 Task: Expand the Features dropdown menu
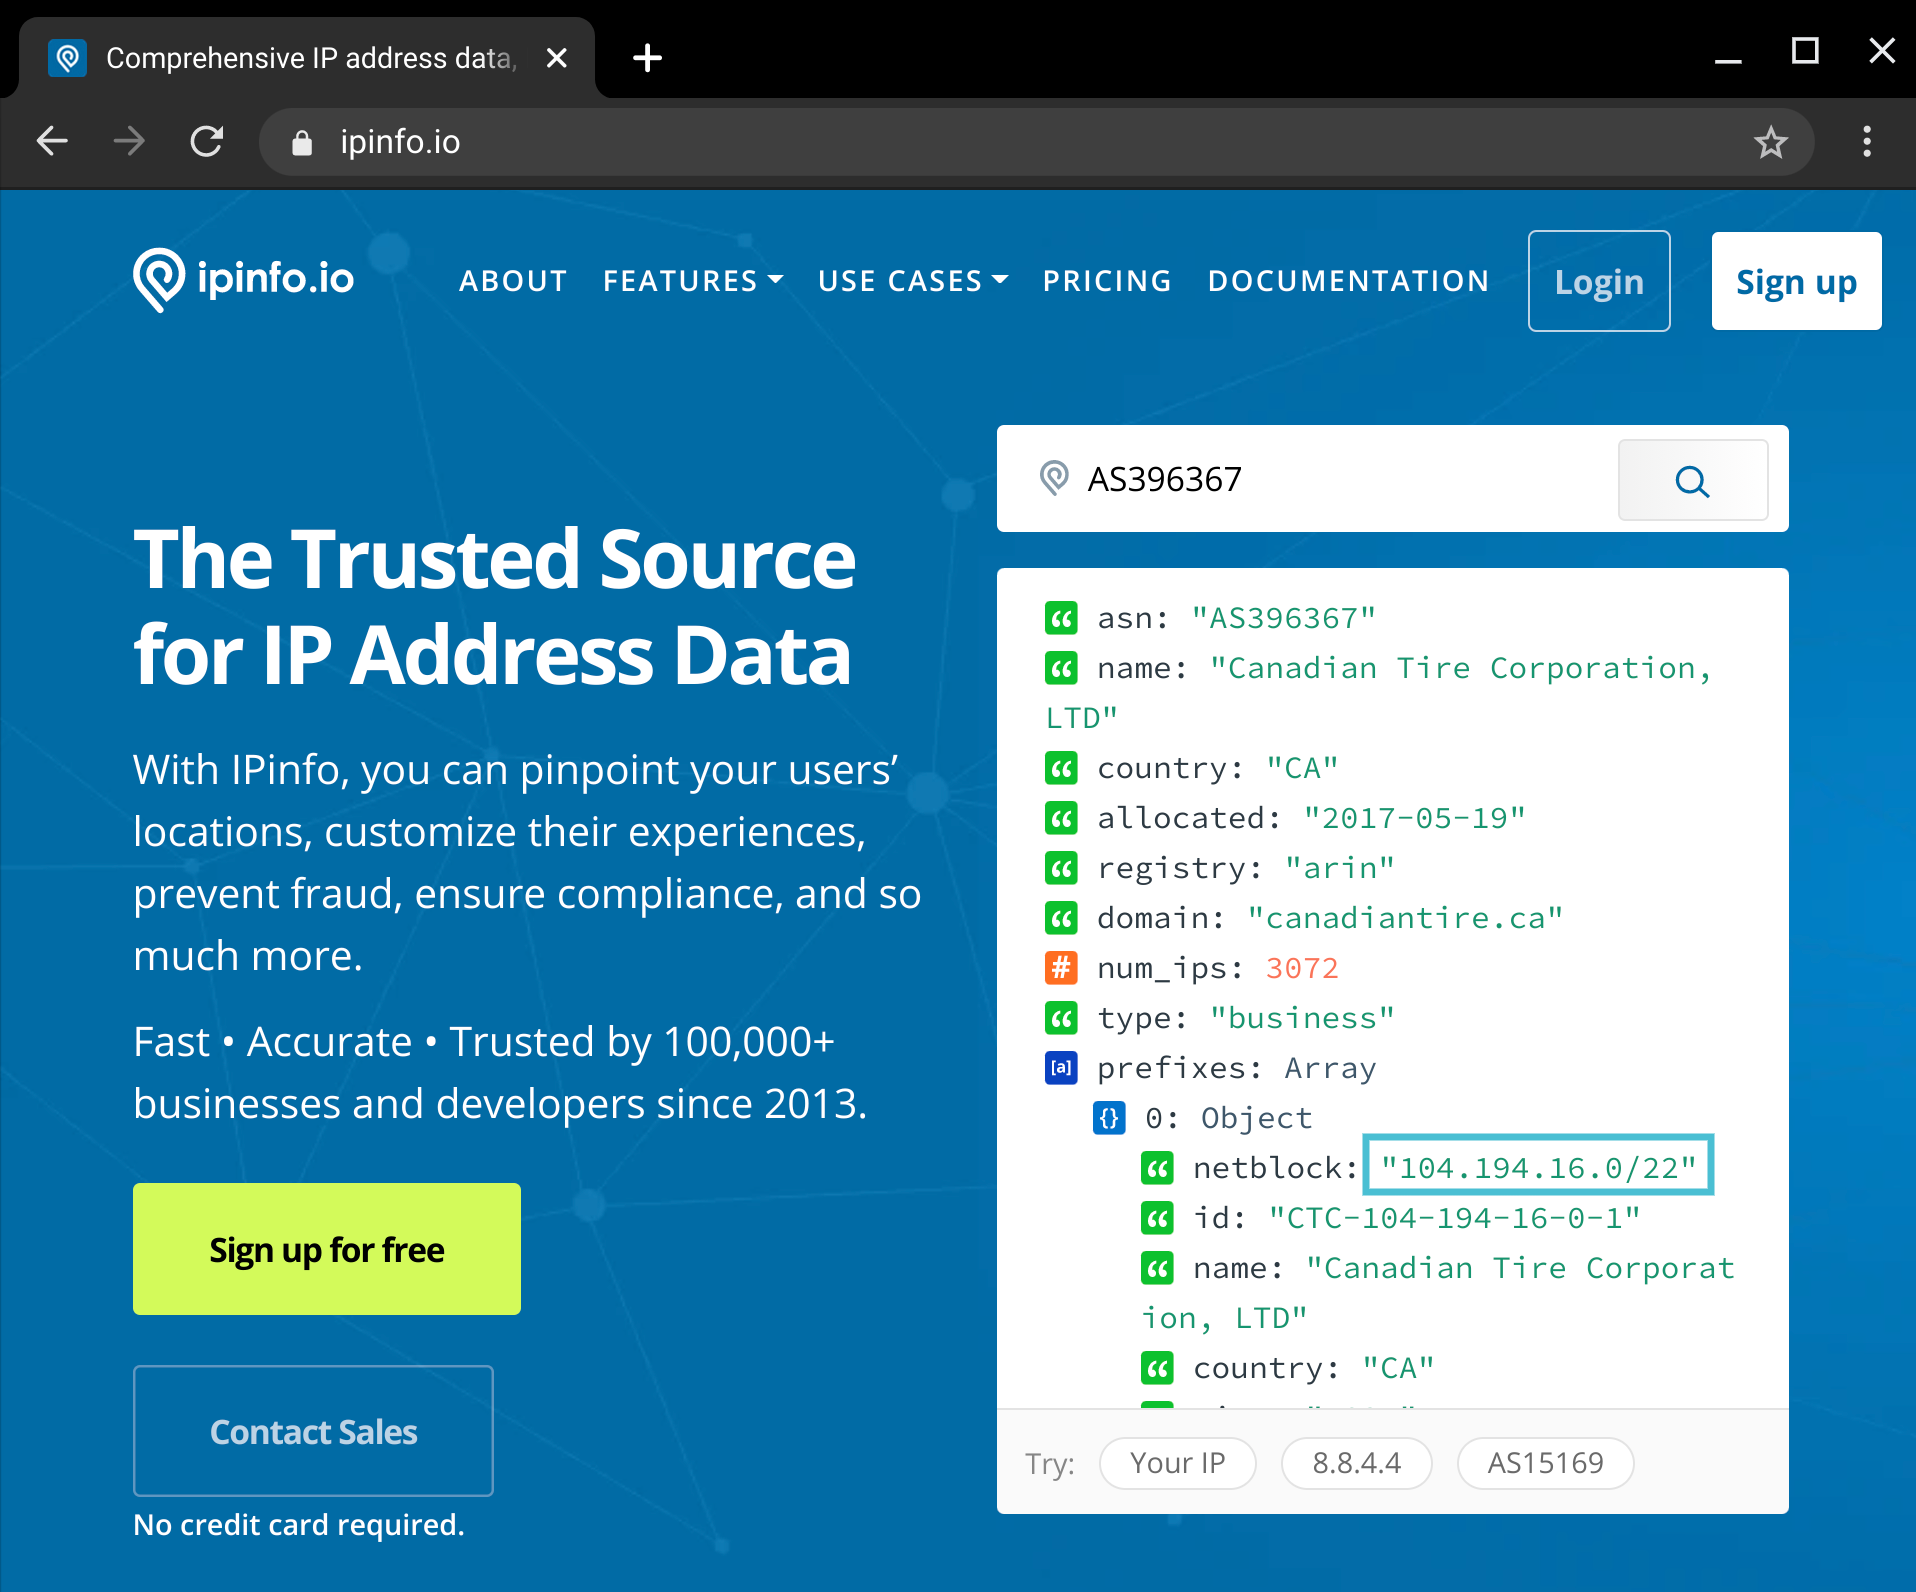(692, 281)
